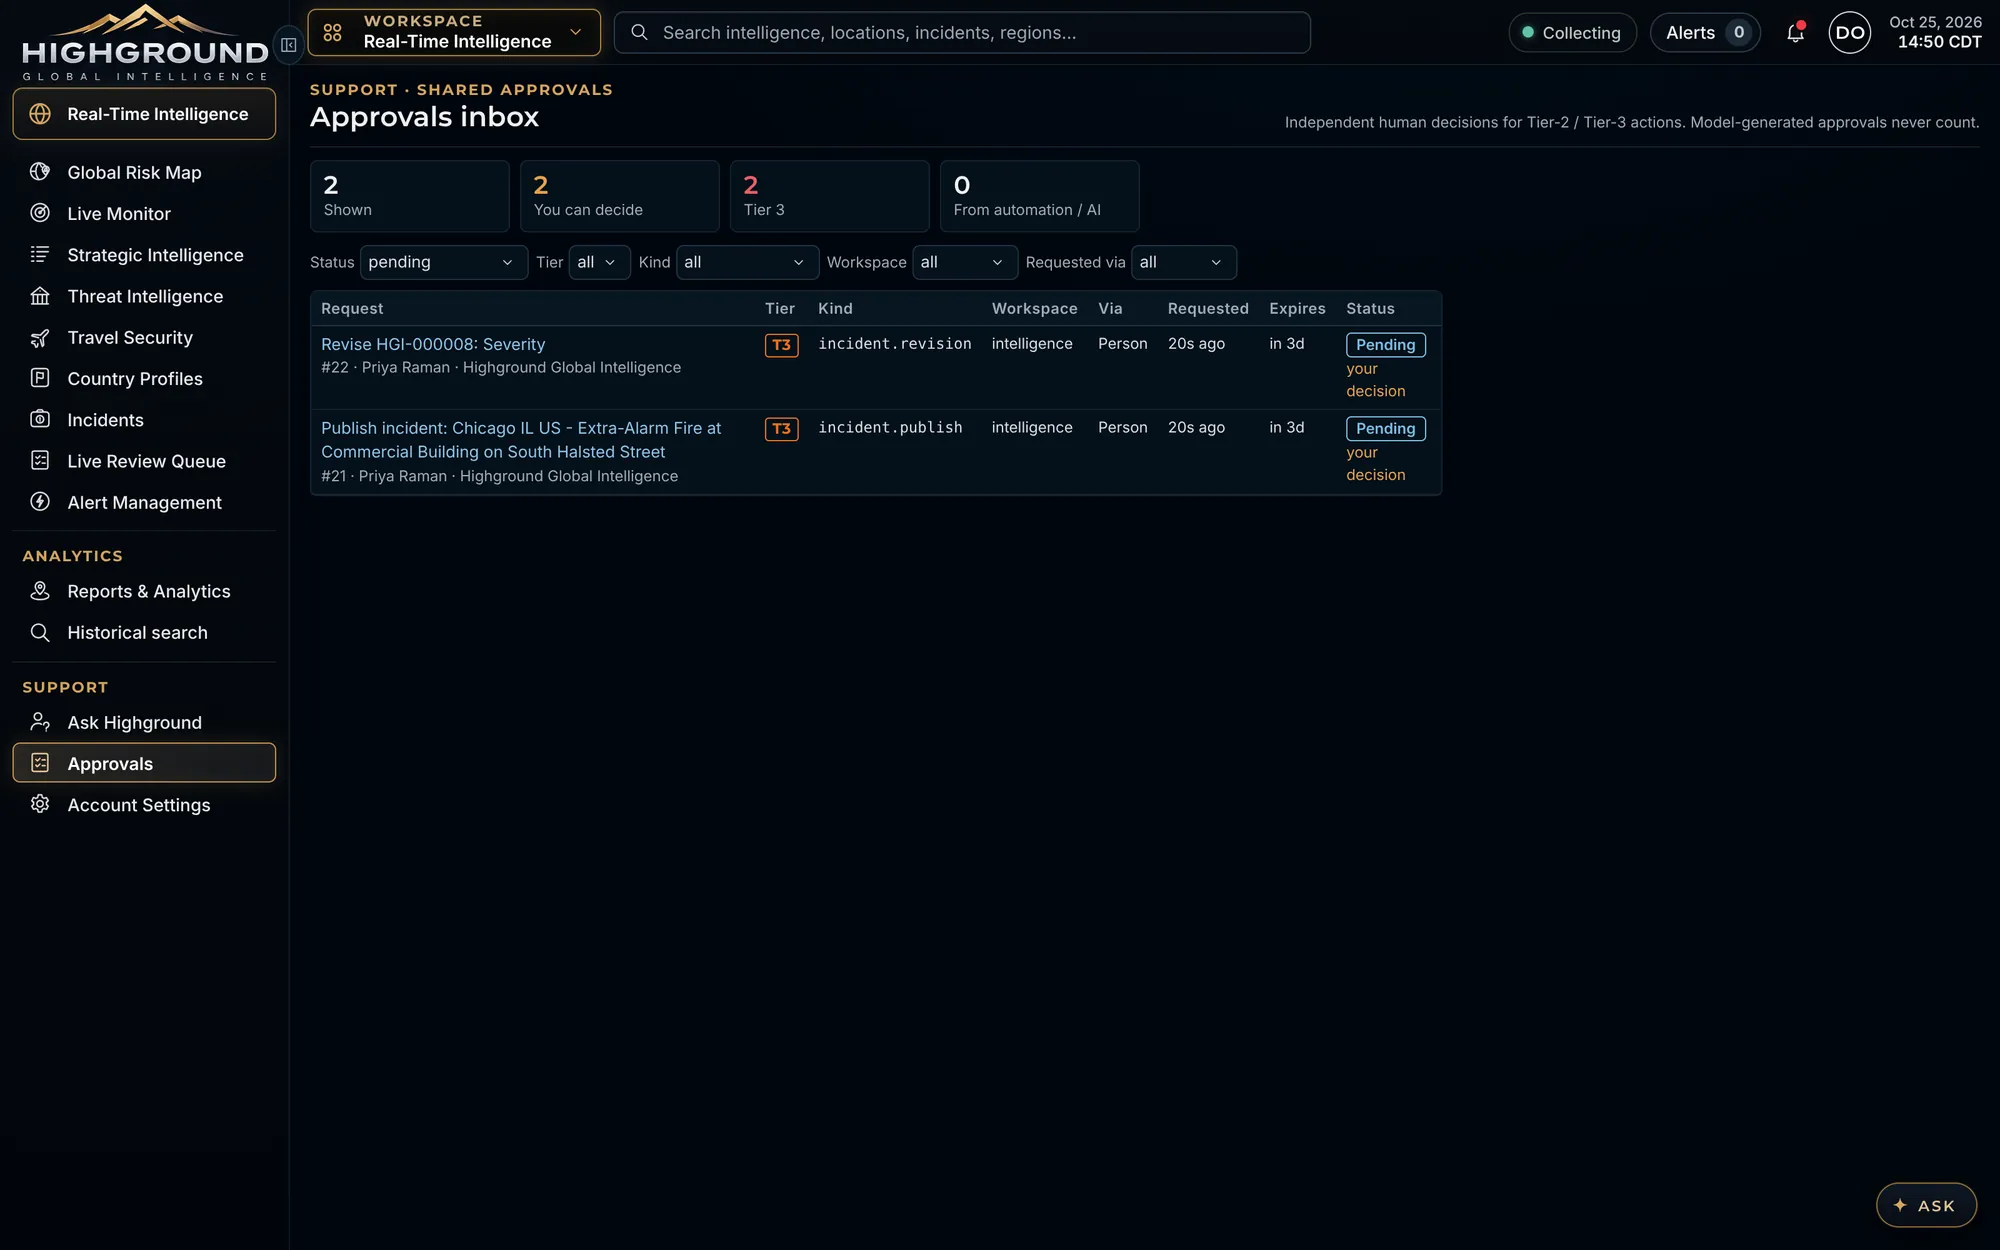Toggle the Collecting status indicator
The height and width of the screenshot is (1250, 2000).
point(1572,33)
